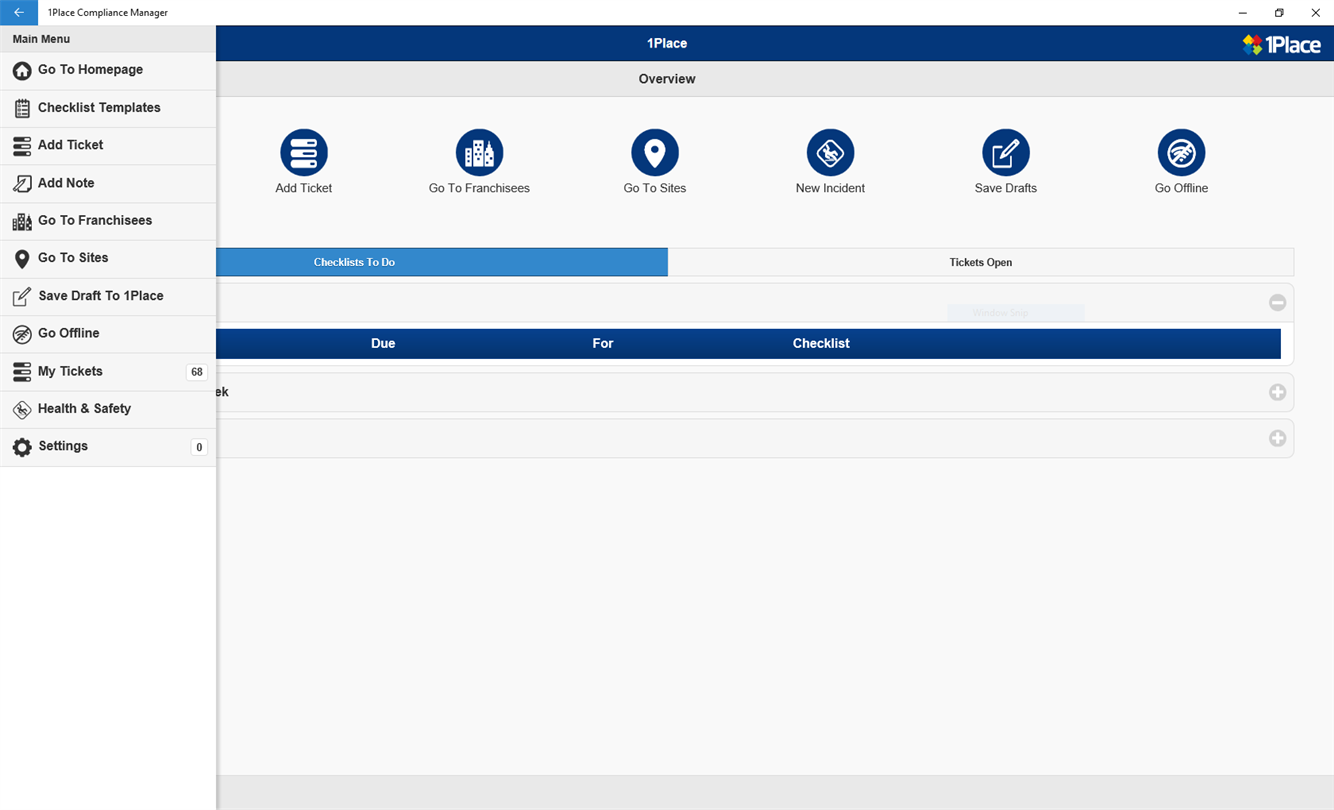Click the Overview heading text

coord(667,79)
